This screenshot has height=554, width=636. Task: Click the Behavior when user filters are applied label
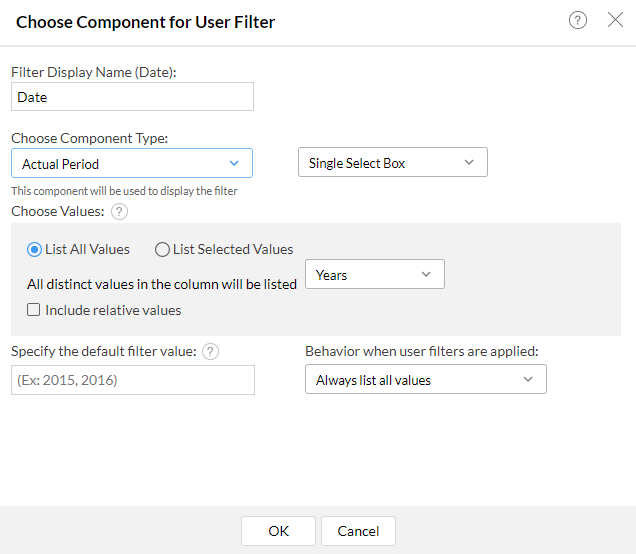[422, 351]
